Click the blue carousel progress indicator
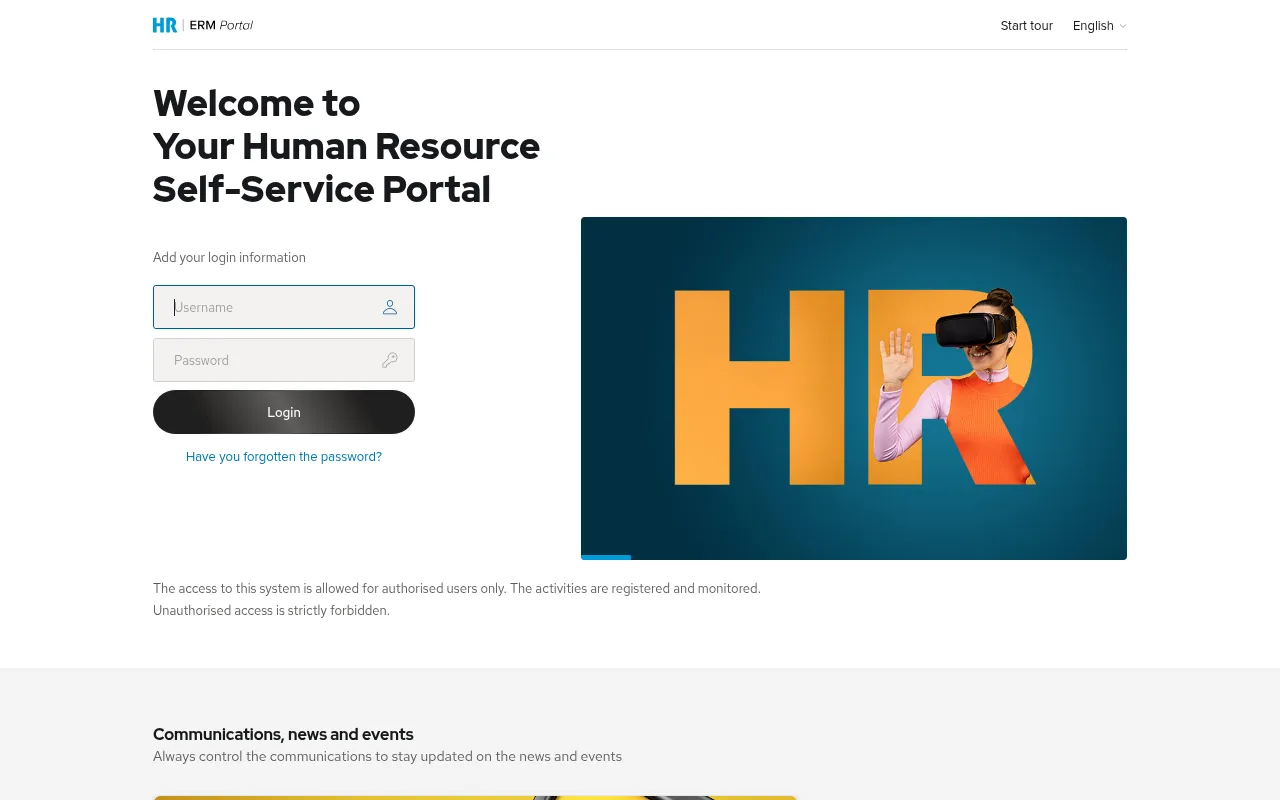Viewport: 1280px width, 800px height. pyautogui.click(x=606, y=557)
